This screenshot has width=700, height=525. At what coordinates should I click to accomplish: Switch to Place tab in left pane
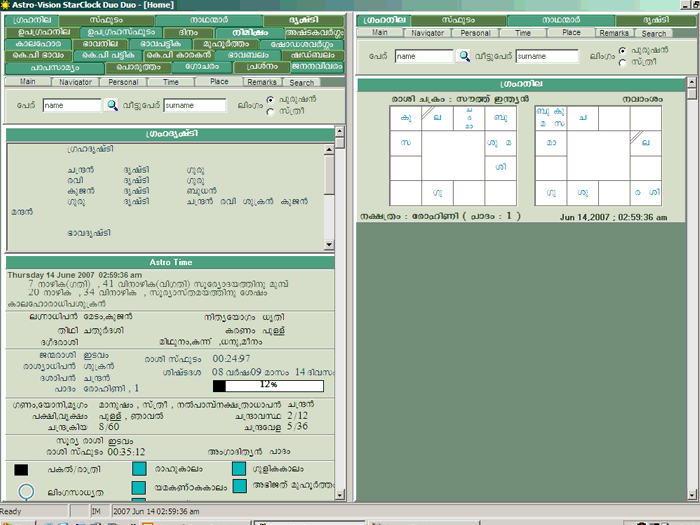219,82
